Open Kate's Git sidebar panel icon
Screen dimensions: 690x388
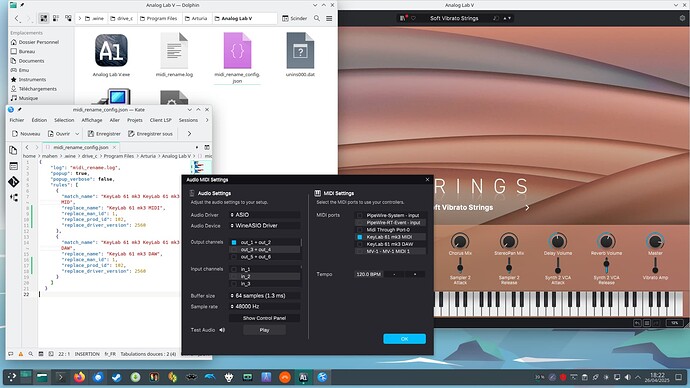pyautogui.click(x=13, y=181)
